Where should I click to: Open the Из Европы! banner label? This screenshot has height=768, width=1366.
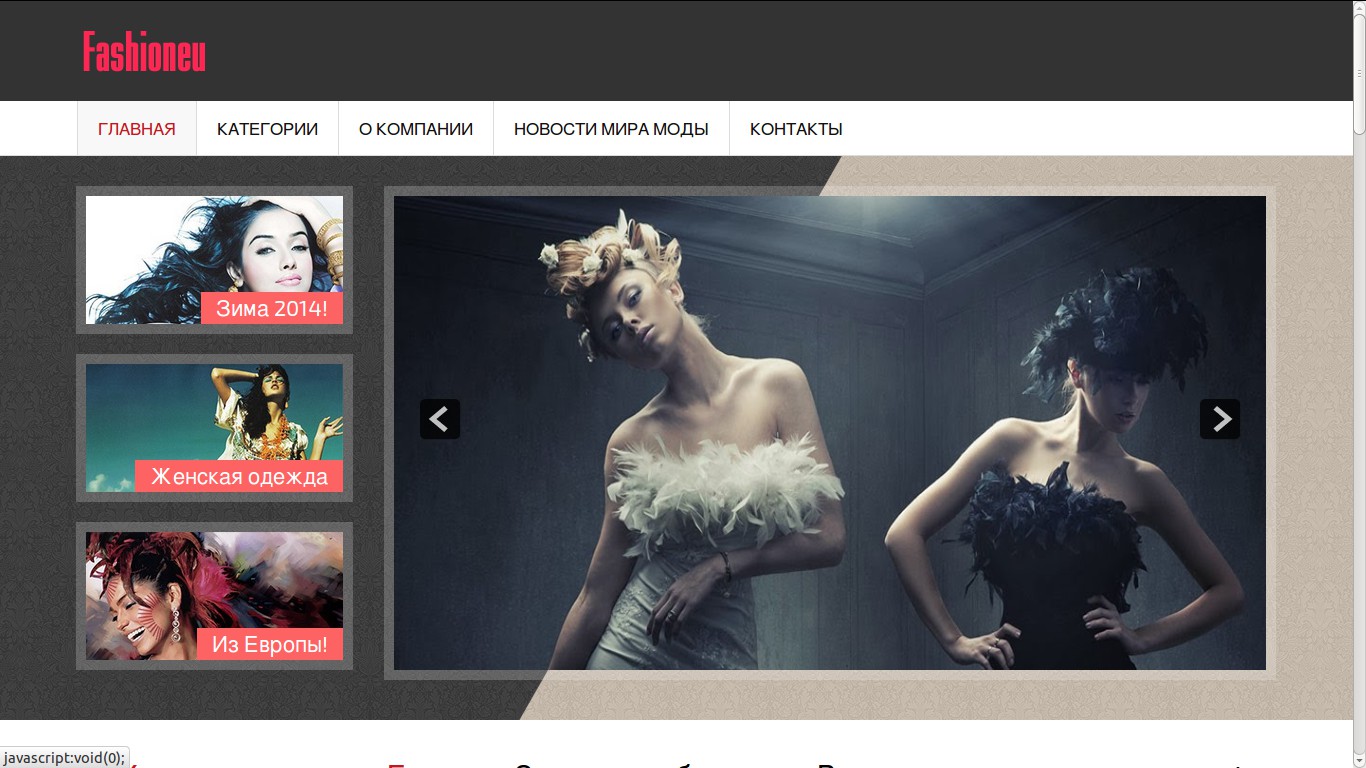pyautogui.click(x=270, y=644)
